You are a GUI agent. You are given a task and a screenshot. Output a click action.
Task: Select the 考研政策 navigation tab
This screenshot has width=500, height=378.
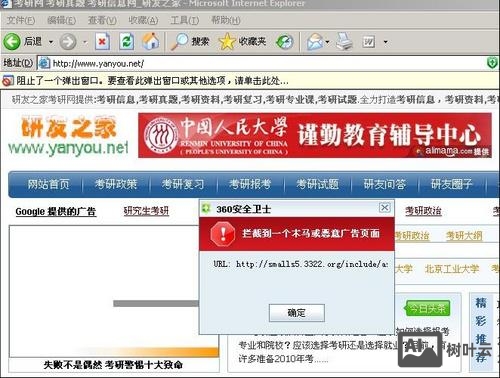click(116, 184)
